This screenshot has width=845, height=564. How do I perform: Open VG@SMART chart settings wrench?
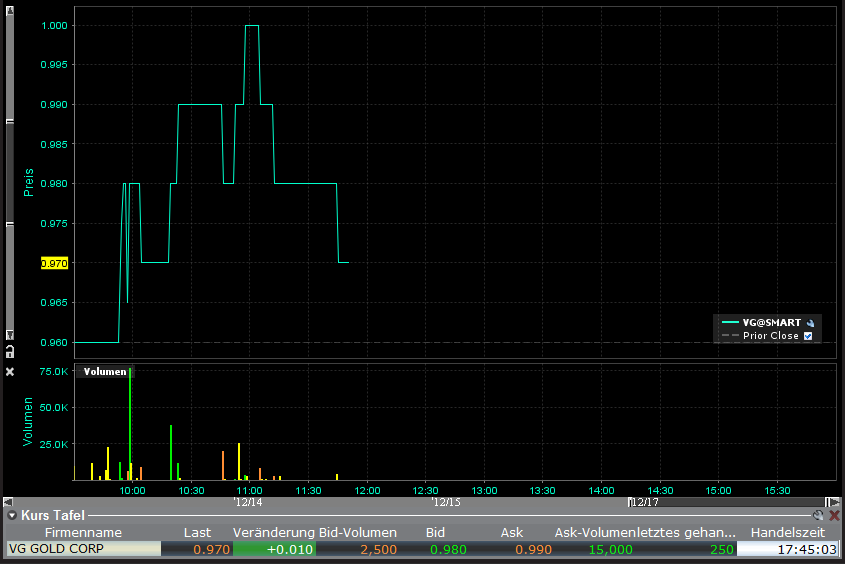811,323
